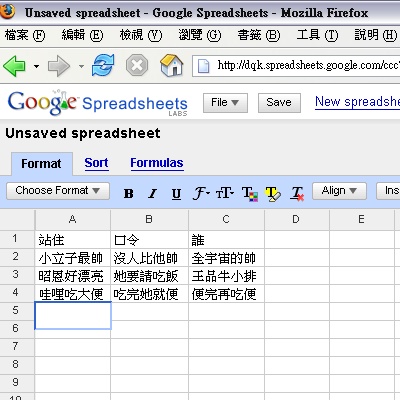Click the green Back arrow
The width and height of the screenshot is (400, 400).
point(14,66)
